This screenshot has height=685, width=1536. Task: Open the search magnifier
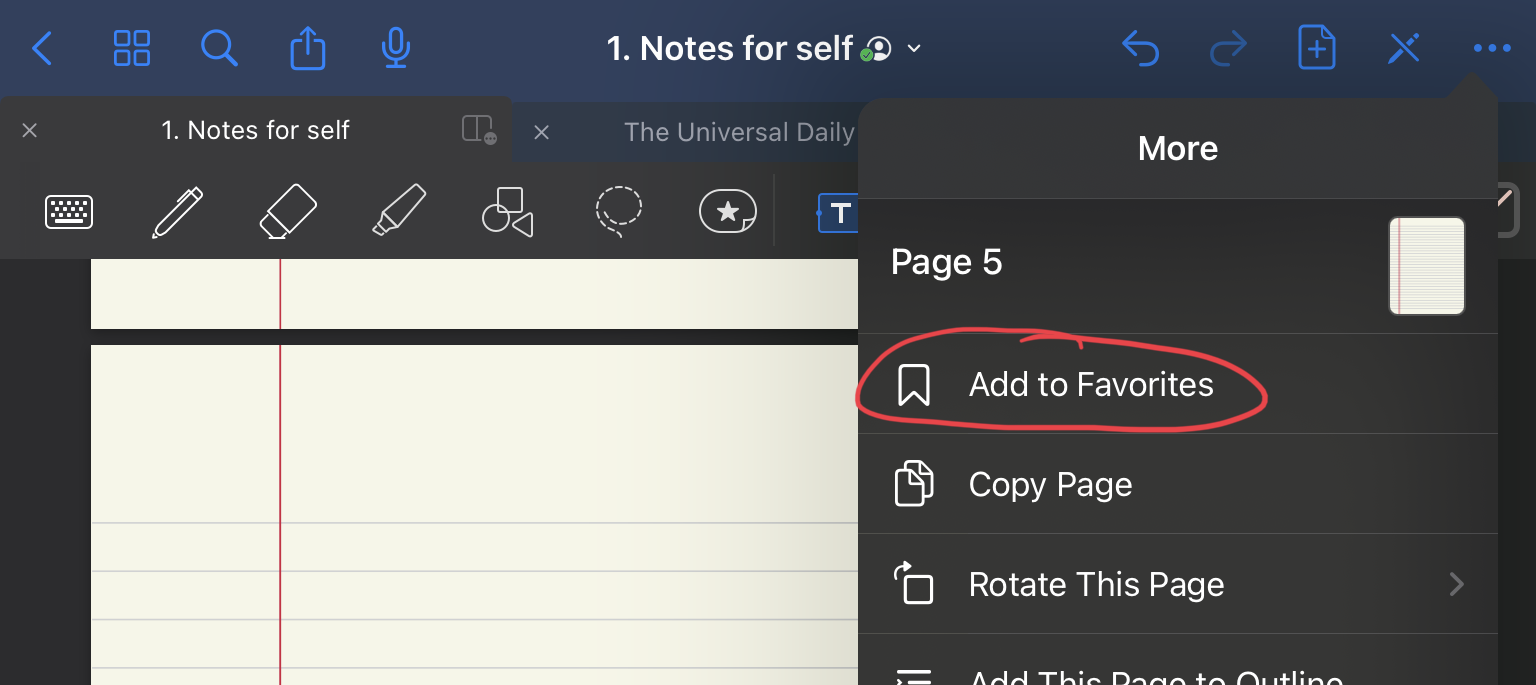(219, 48)
